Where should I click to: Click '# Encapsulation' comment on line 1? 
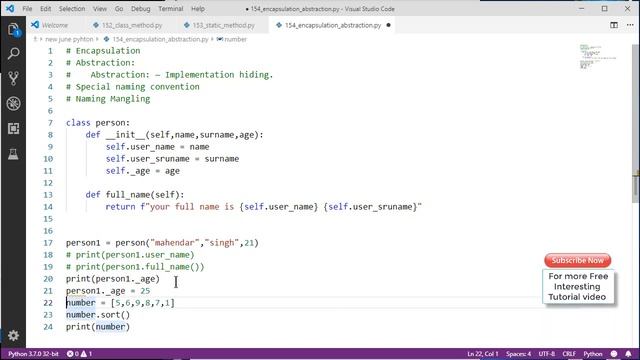(x=103, y=51)
